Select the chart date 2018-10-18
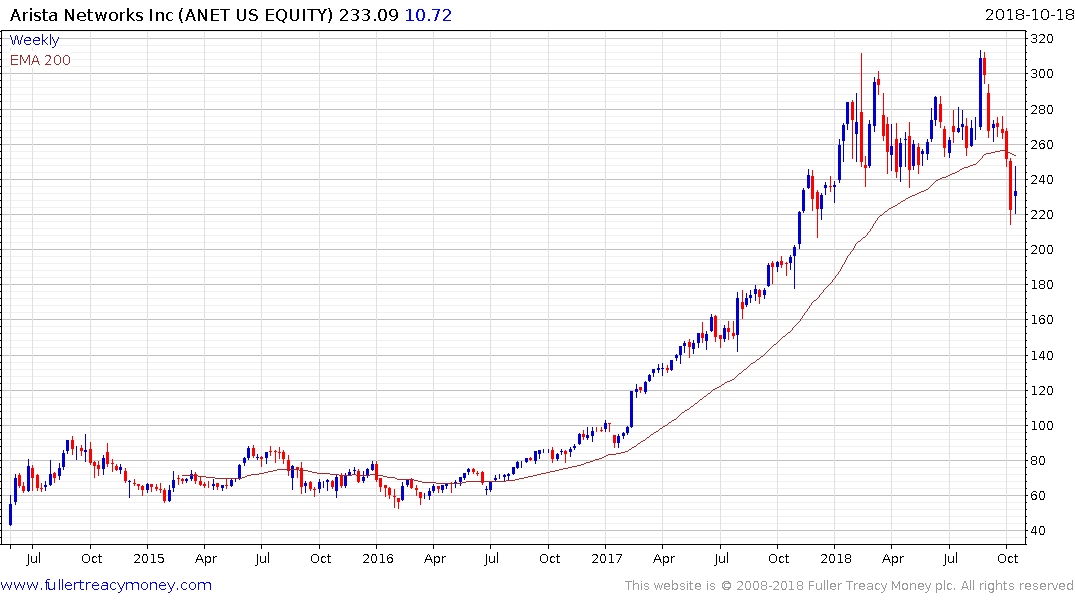Viewport: 1075px width, 600px height. [1028, 15]
